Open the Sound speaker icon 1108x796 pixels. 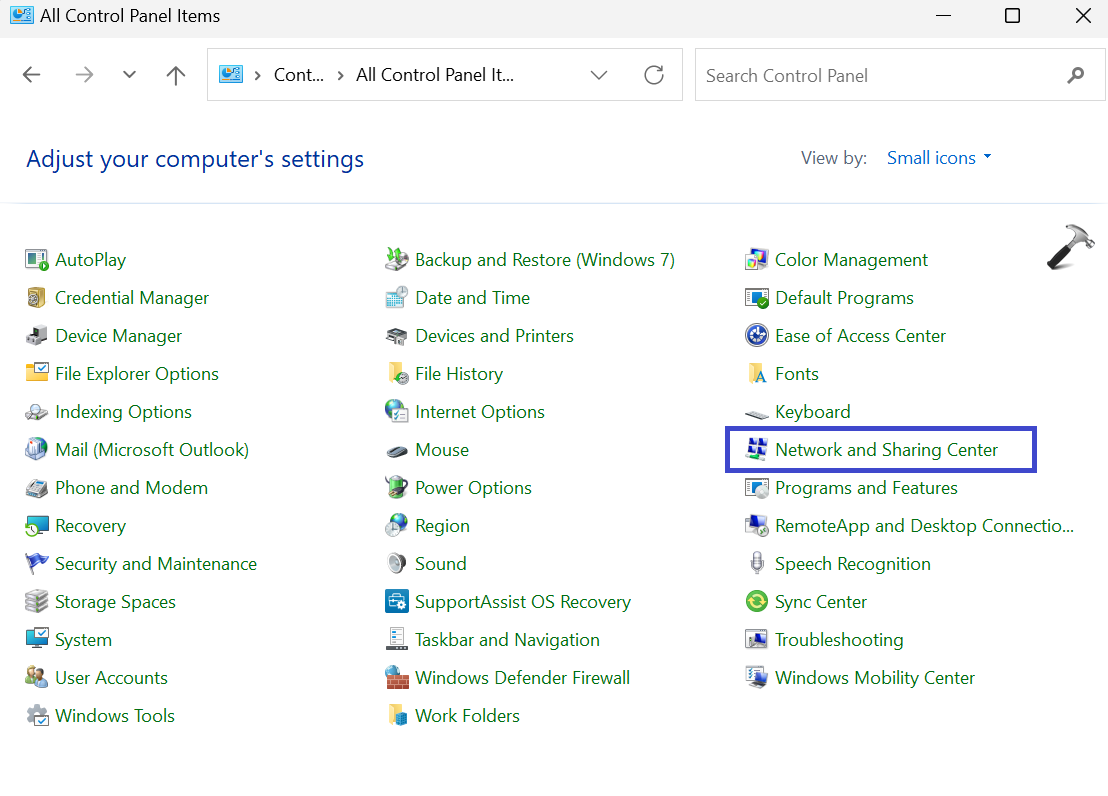point(397,564)
